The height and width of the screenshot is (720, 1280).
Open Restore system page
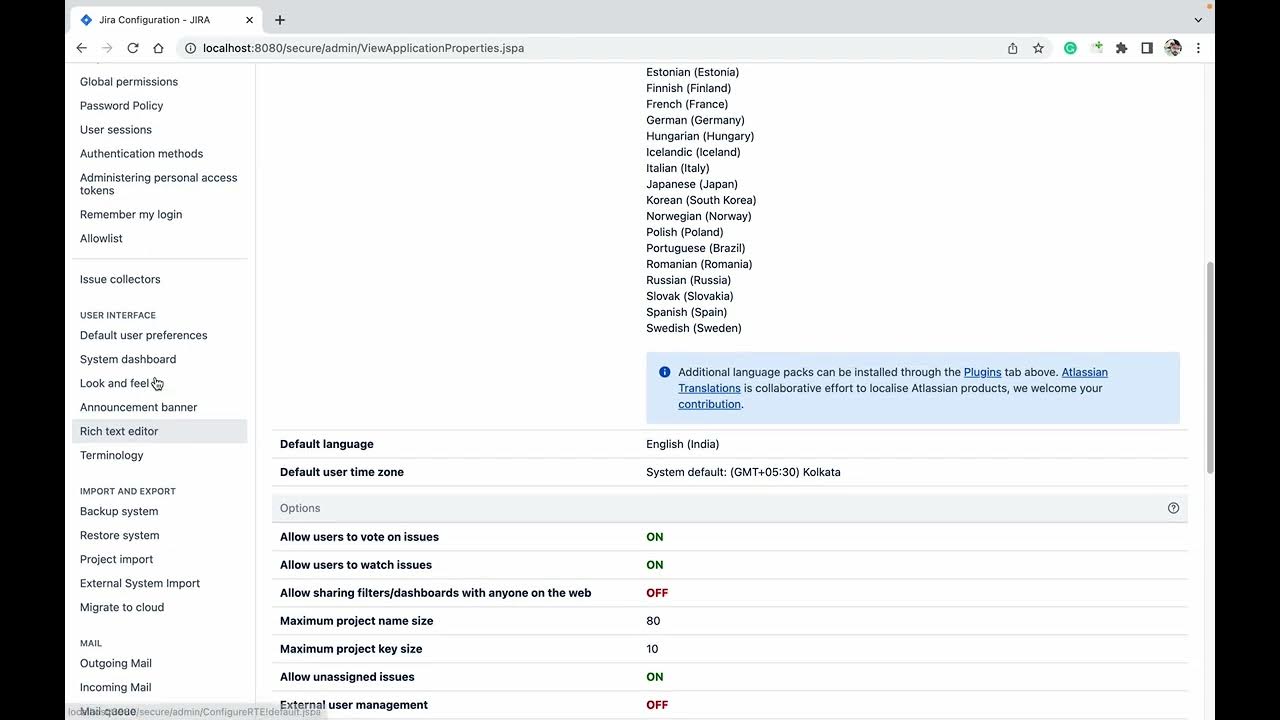120,536
